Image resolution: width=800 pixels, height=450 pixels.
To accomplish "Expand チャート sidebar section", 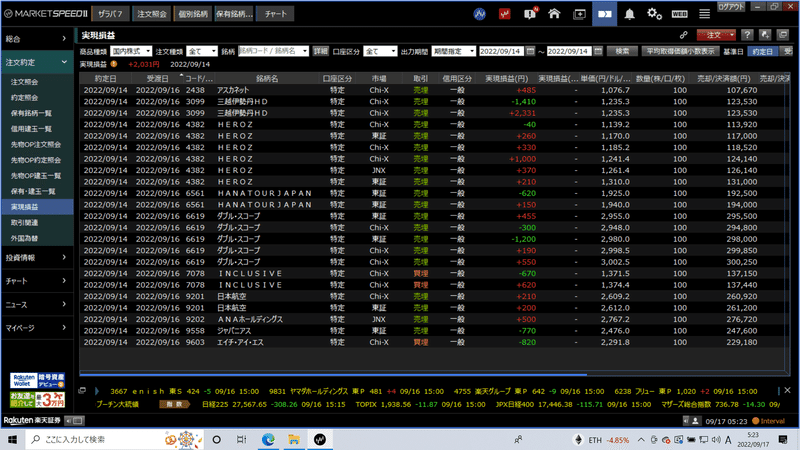I will pyautogui.click(x=36, y=281).
